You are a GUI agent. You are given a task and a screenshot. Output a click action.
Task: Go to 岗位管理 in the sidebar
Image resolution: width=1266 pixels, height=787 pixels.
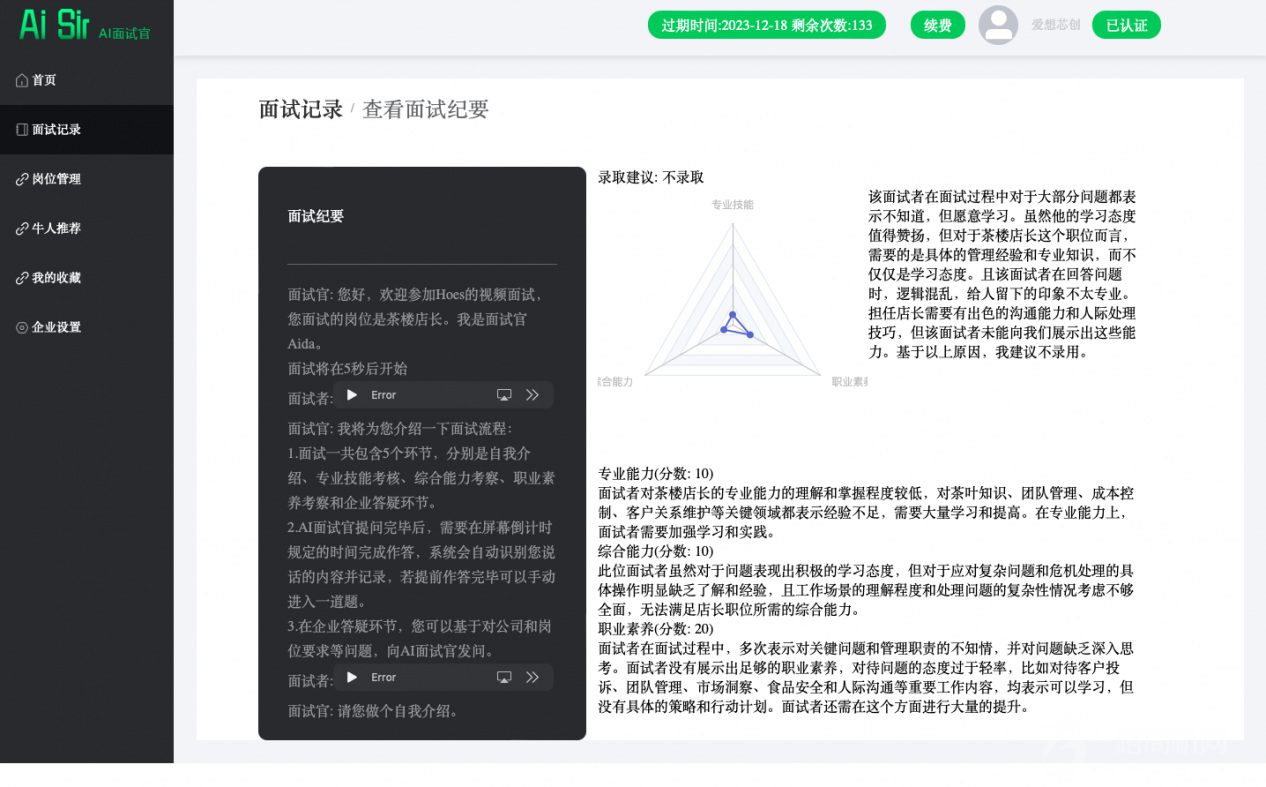pos(55,179)
